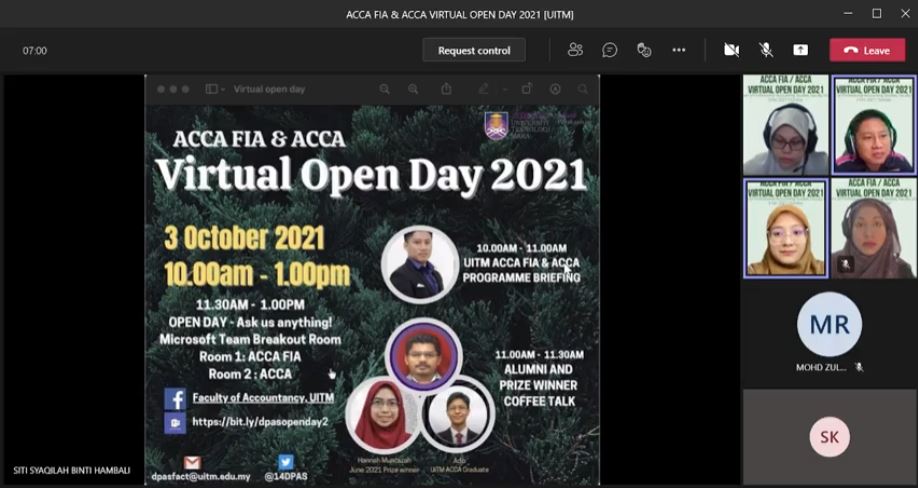Open the meeting chat icon

pyautogui.click(x=609, y=50)
